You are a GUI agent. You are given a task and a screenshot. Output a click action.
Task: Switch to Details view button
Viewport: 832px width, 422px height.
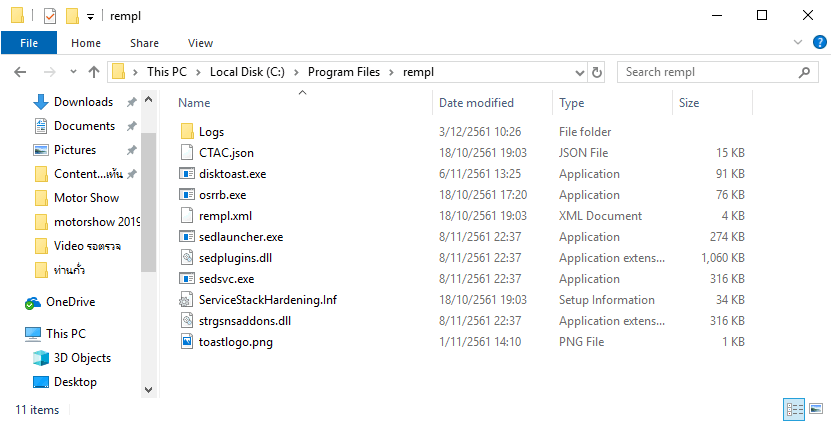pos(796,409)
